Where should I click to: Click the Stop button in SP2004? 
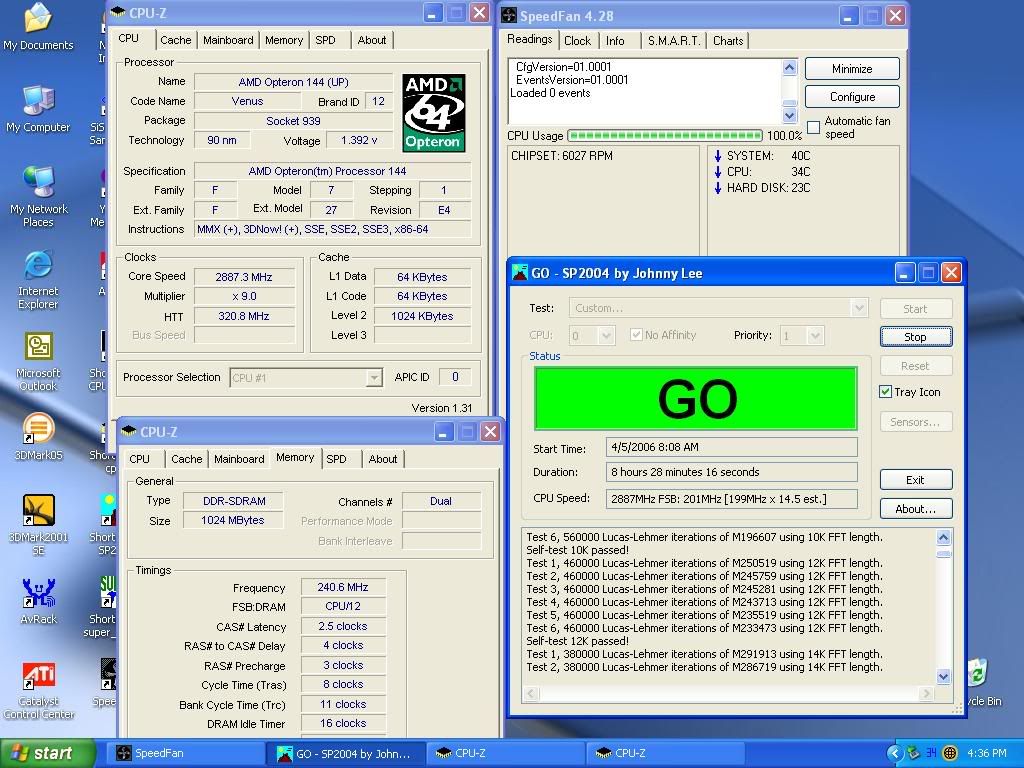(915, 337)
